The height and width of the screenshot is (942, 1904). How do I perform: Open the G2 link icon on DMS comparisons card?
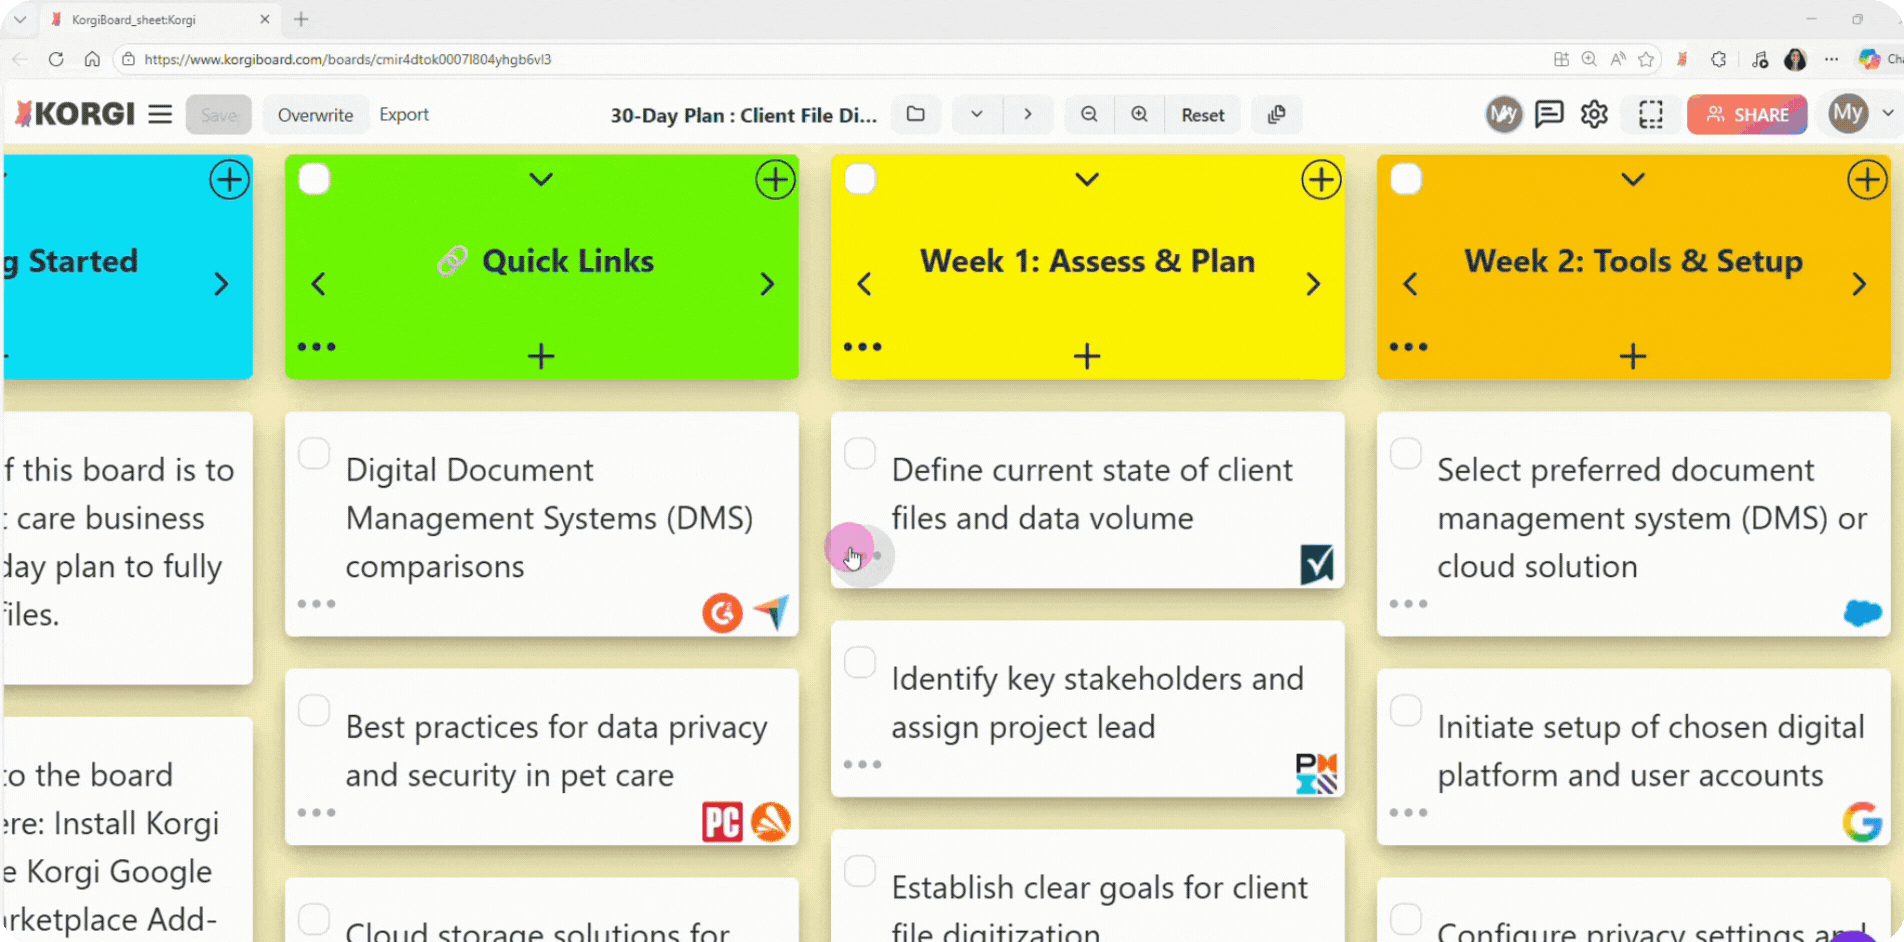pyautogui.click(x=721, y=612)
